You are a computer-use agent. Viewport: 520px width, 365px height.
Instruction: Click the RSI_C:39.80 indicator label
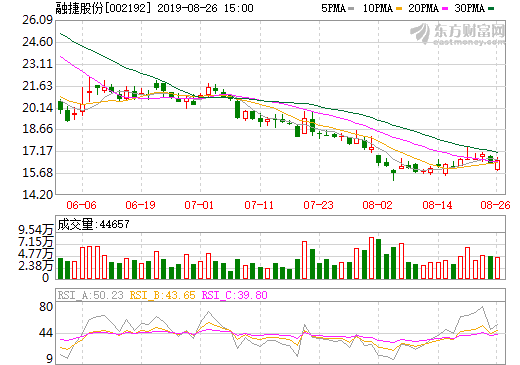click(x=235, y=295)
